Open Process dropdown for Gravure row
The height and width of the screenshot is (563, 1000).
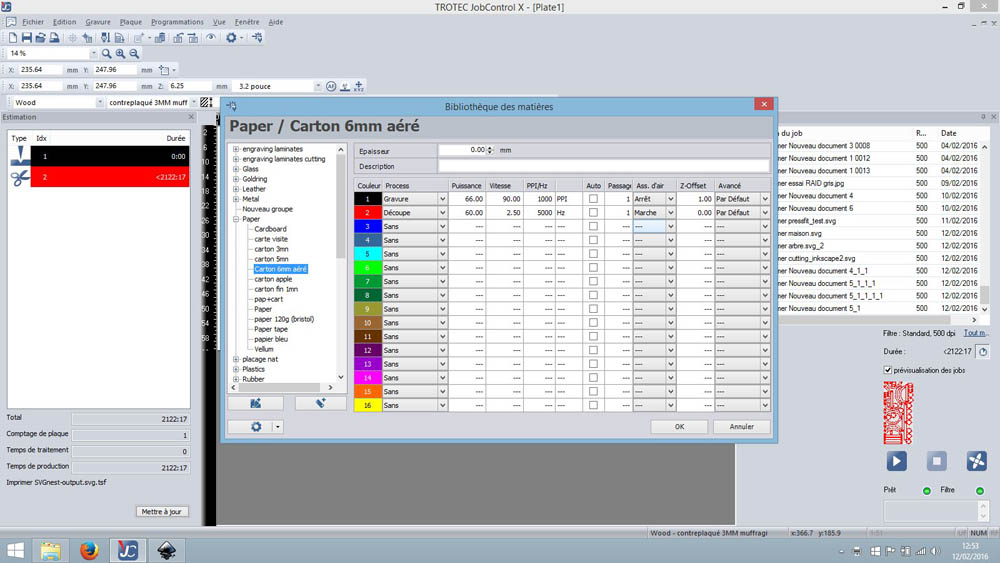[x=442, y=199]
